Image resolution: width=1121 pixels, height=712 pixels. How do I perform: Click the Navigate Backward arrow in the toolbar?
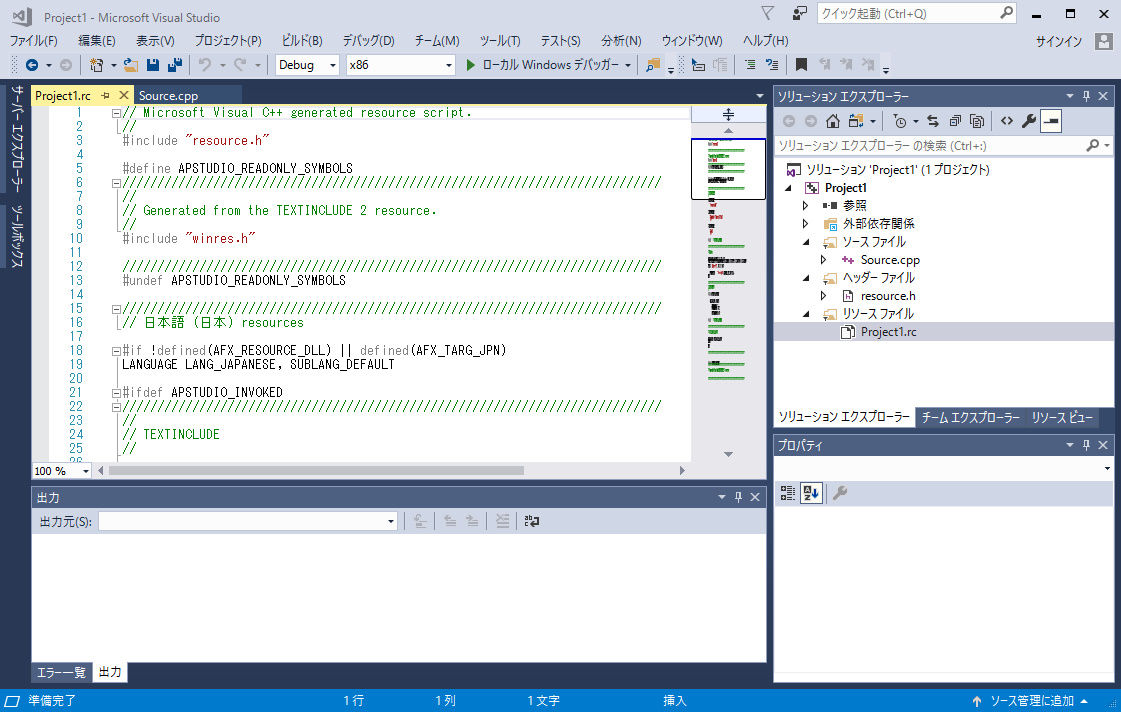tap(31, 65)
